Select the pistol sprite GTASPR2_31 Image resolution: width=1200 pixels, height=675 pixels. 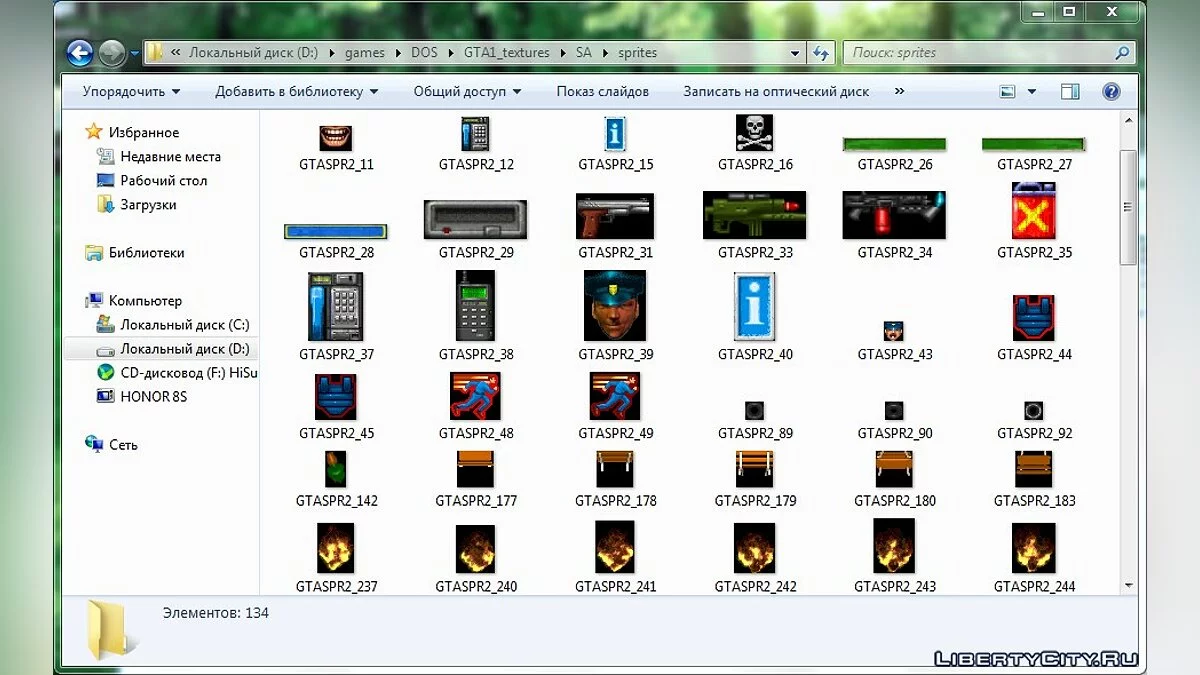click(x=615, y=216)
